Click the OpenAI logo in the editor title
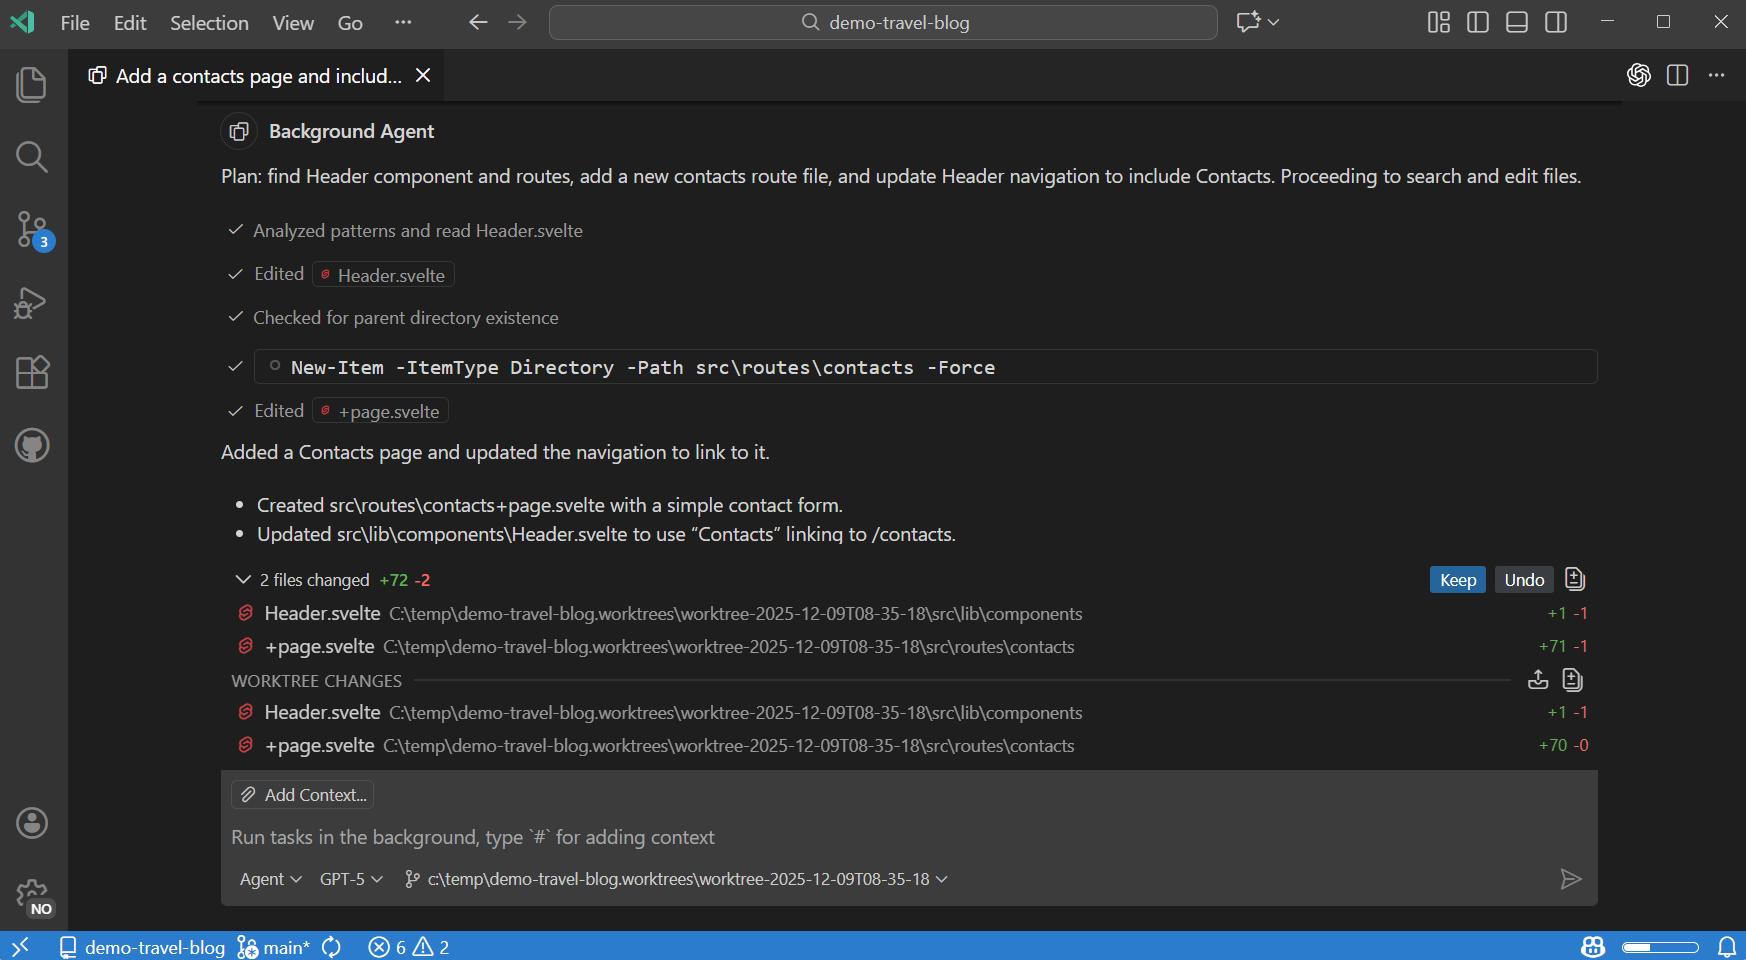This screenshot has width=1746, height=960. click(x=1638, y=75)
